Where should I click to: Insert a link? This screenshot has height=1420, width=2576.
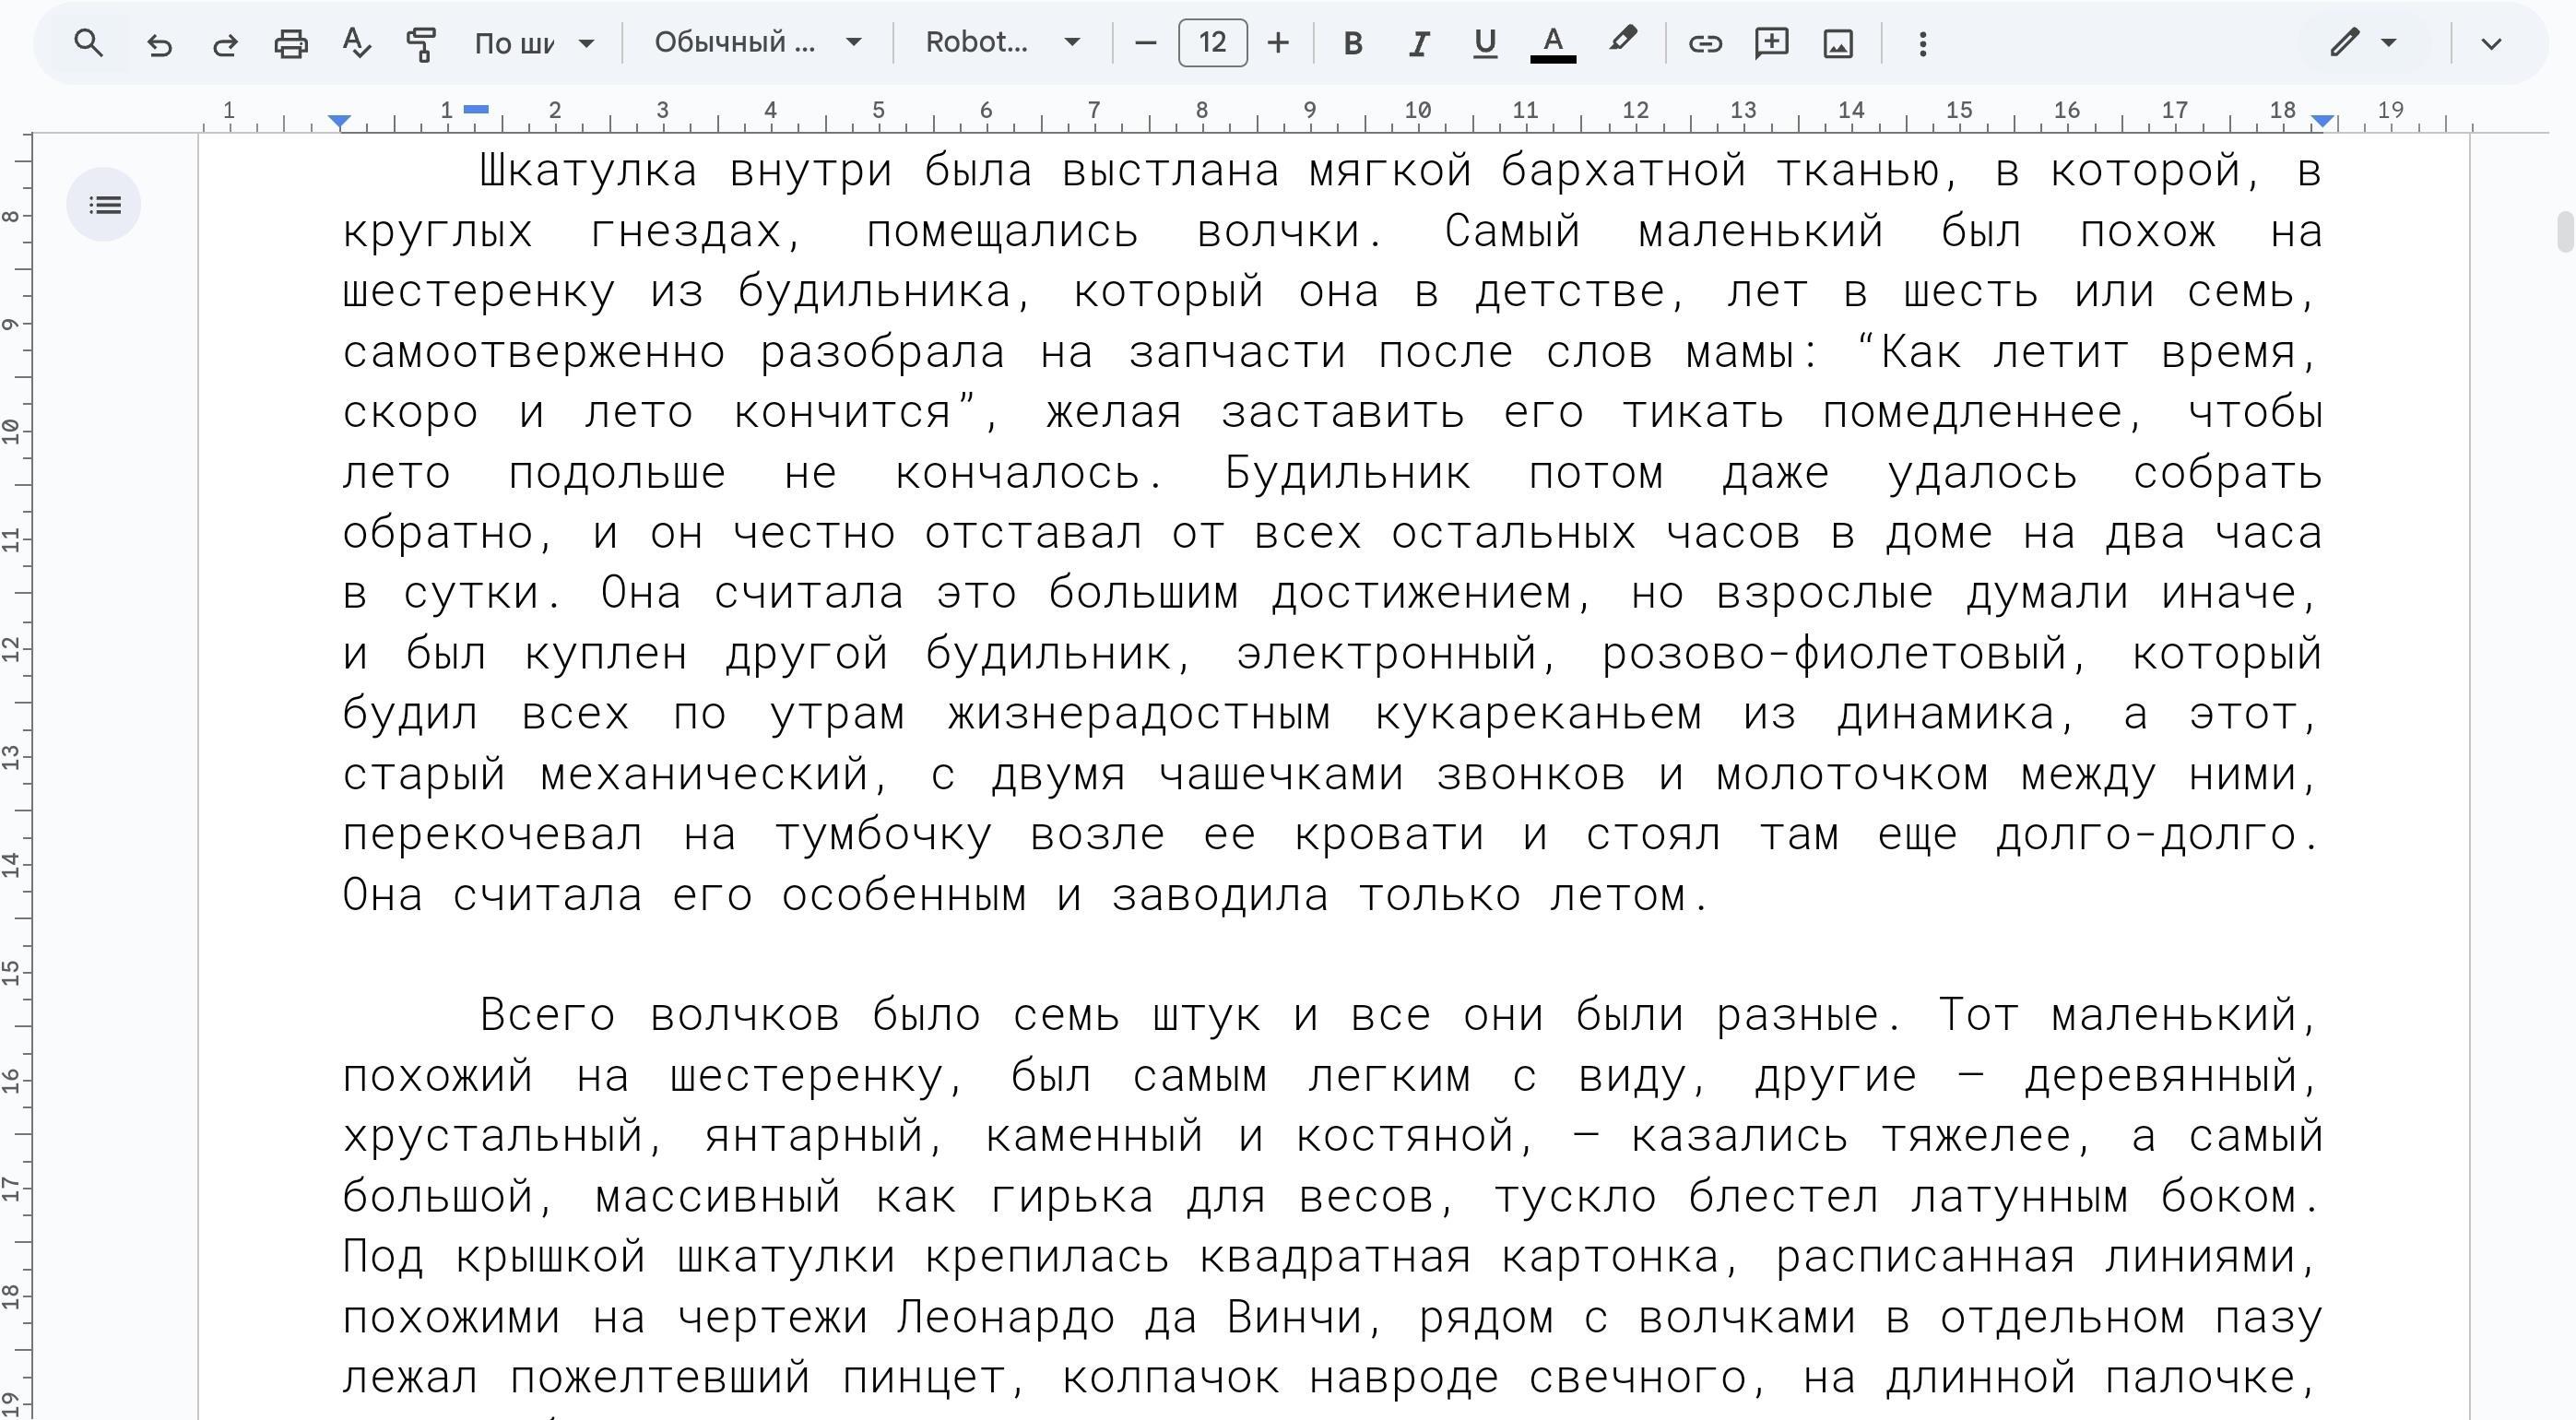(x=1705, y=43)
